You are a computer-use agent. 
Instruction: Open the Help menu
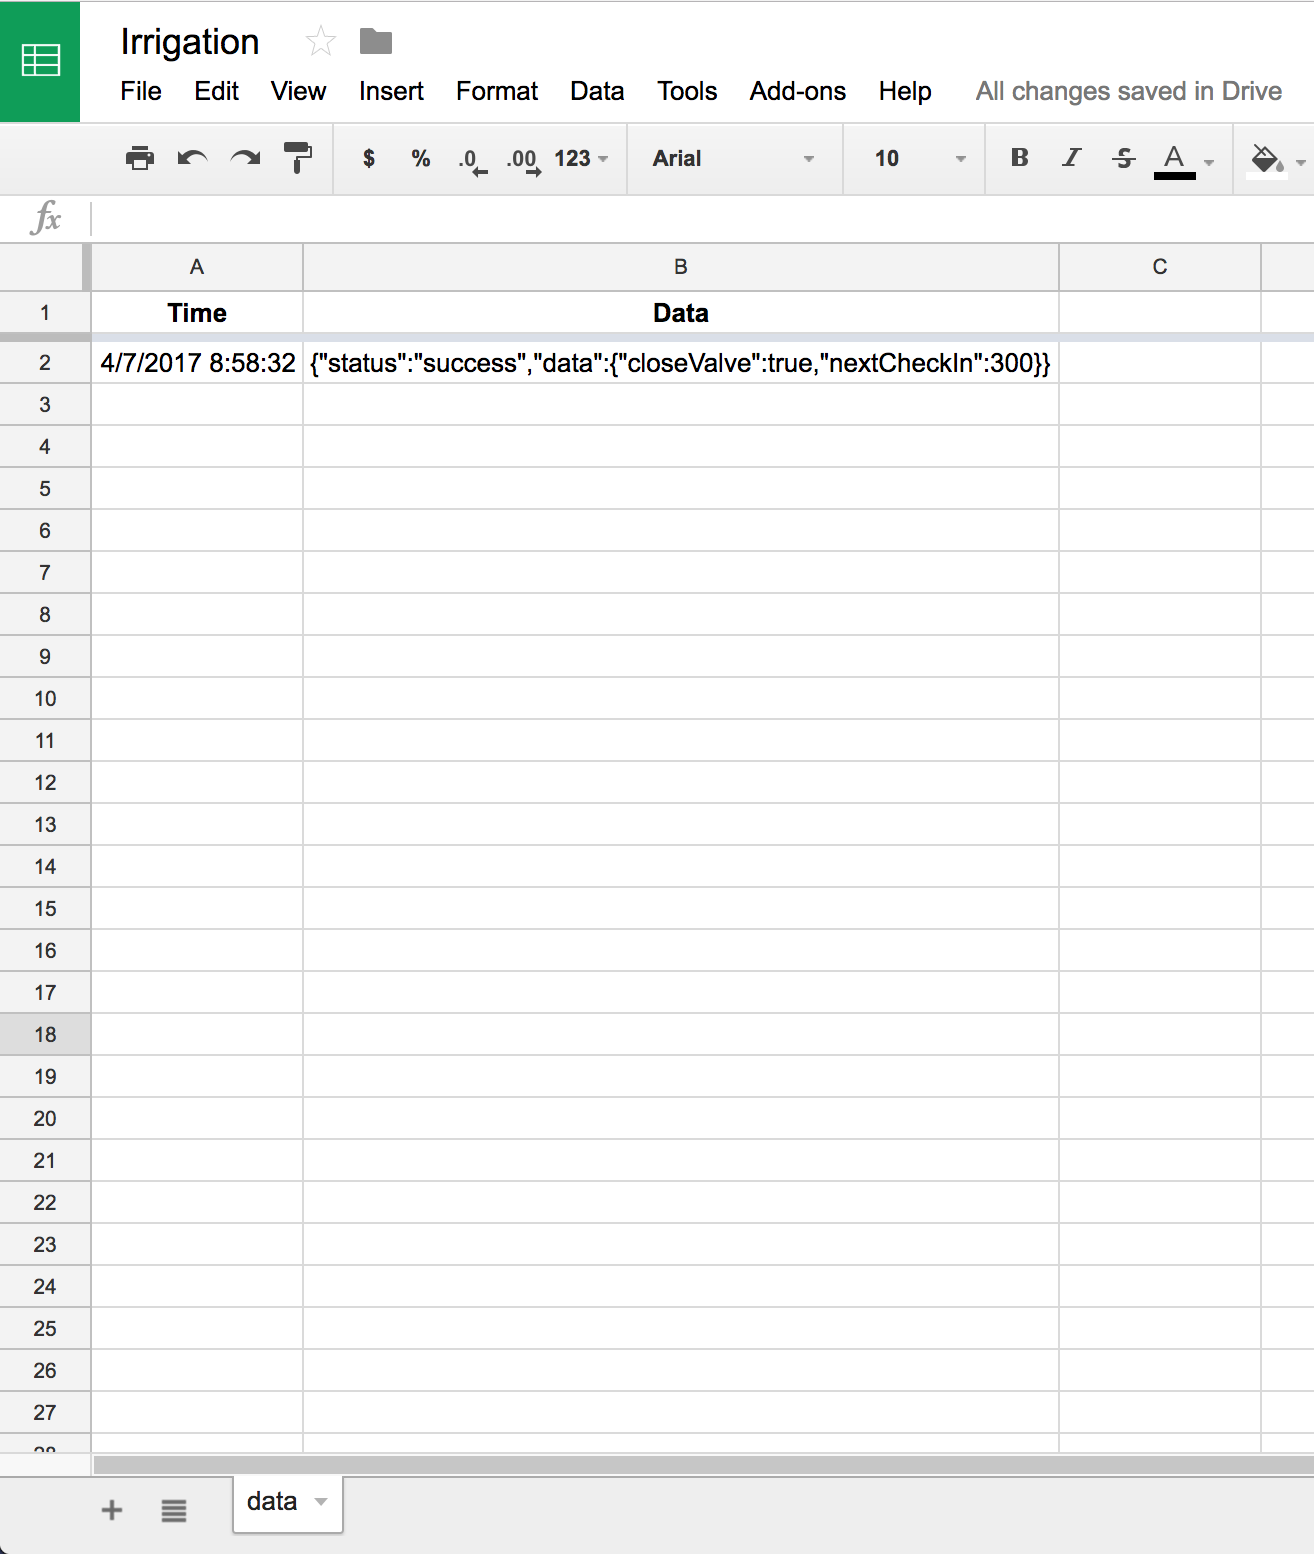(905, 91)
